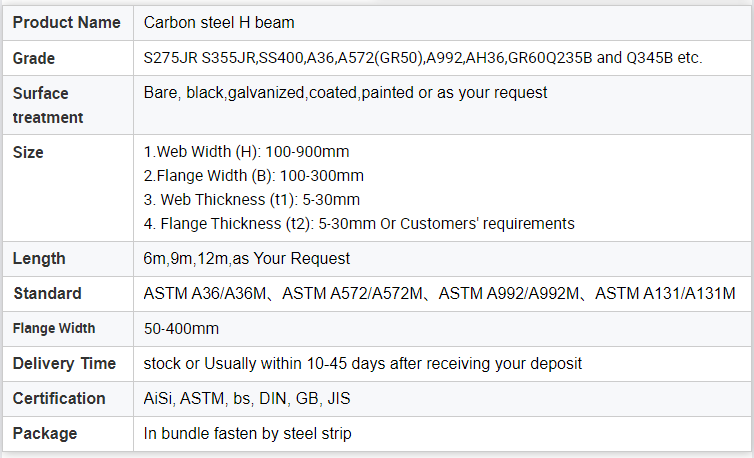Click the Standard row label
754x458 pixels.
pos(47,294)
